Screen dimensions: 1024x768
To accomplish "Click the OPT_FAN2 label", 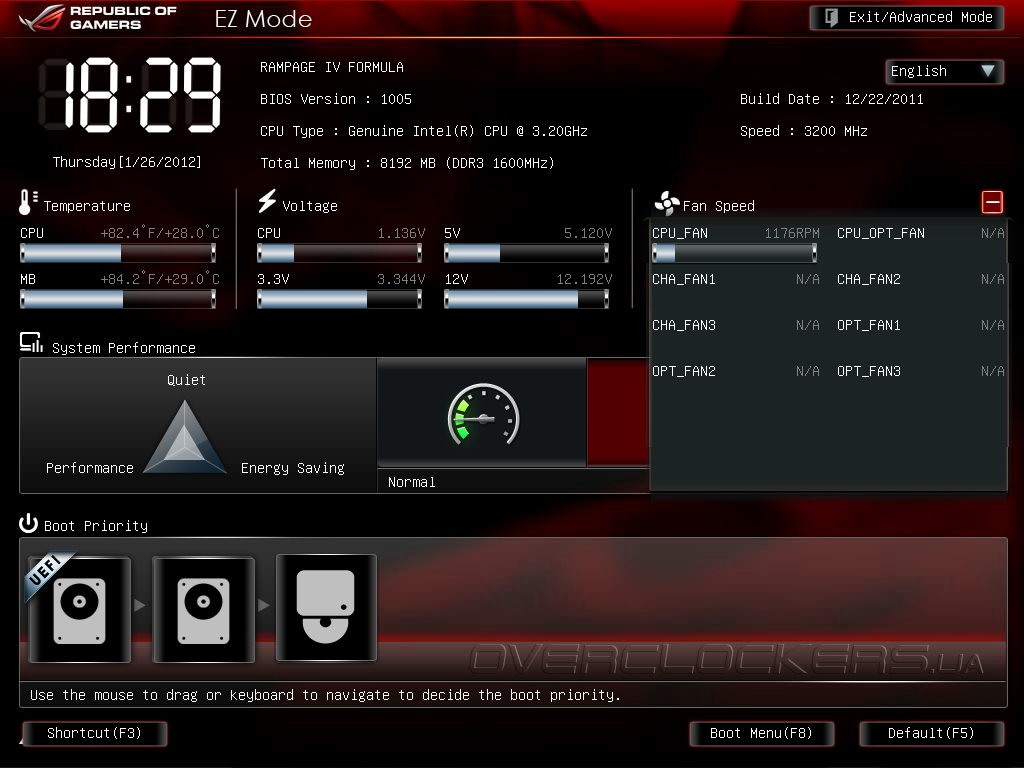I will (684, 372).
